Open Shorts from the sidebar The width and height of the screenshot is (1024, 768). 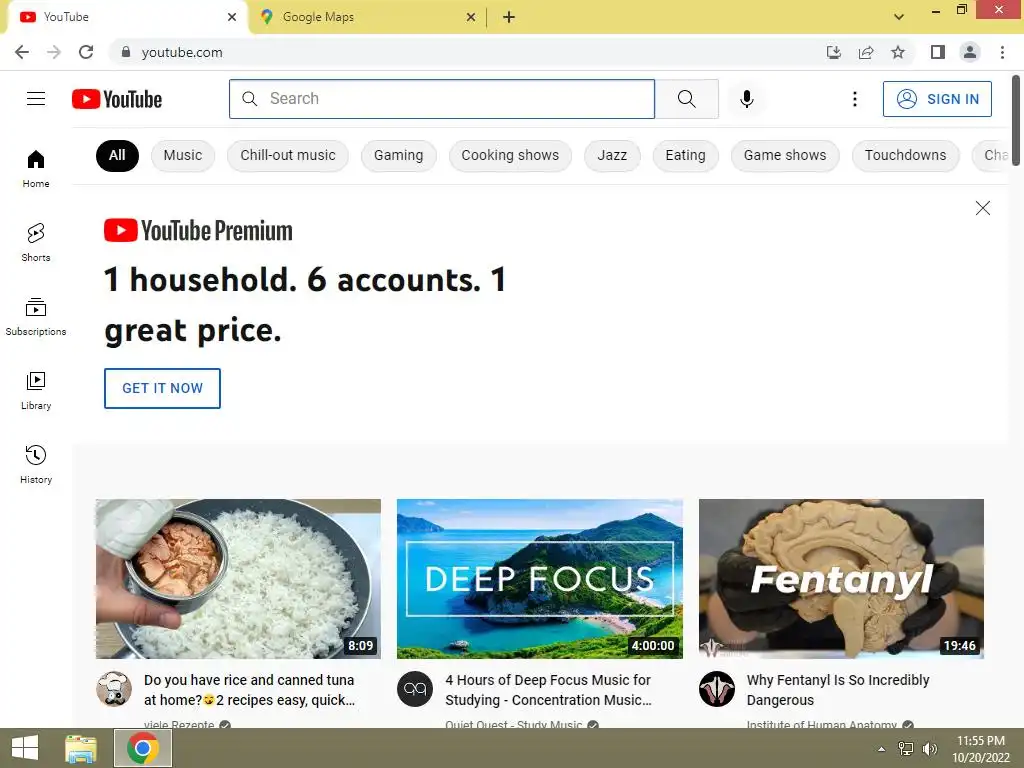tap(36, 242)
